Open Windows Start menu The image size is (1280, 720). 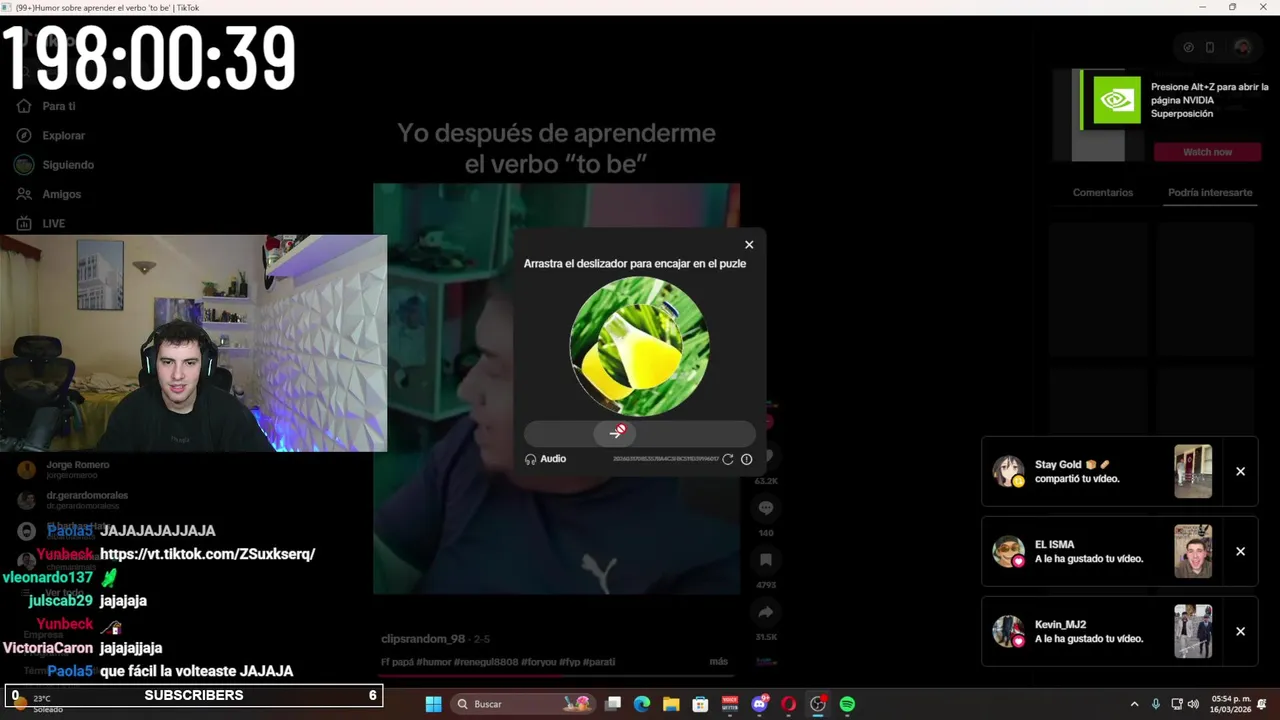coord(433,704)
